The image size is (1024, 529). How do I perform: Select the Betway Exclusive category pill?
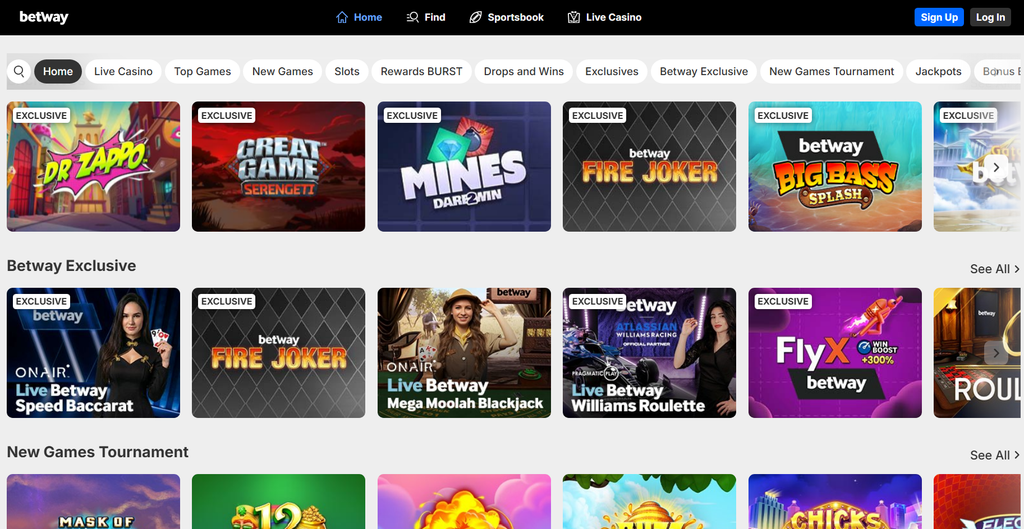[x=704, y=71]
